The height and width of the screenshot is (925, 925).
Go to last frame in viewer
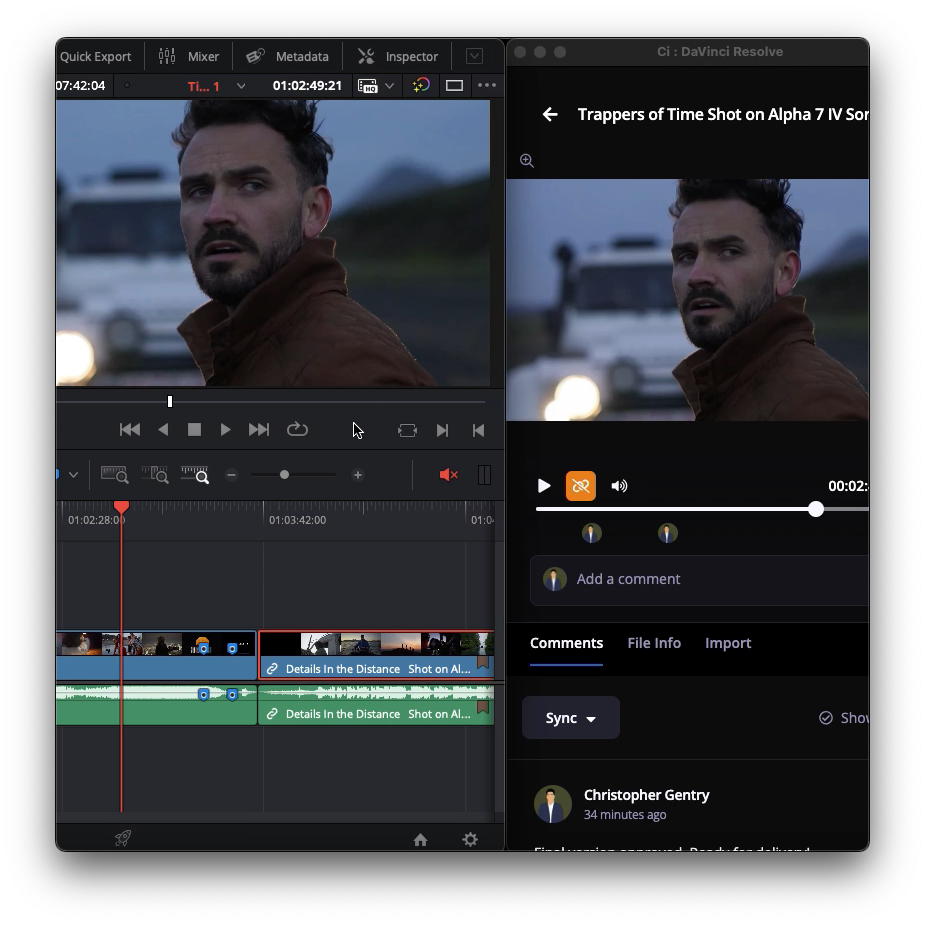[258, 430]
